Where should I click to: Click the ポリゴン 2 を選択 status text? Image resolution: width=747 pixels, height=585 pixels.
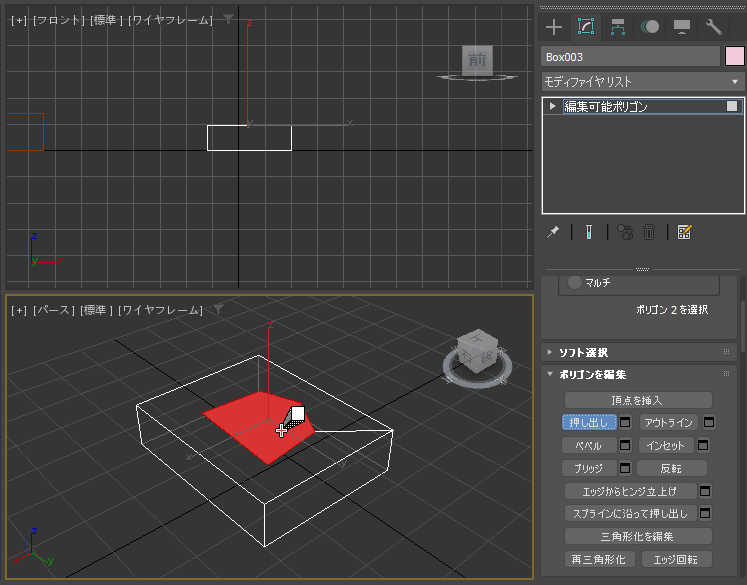click(x=672, y=310)
